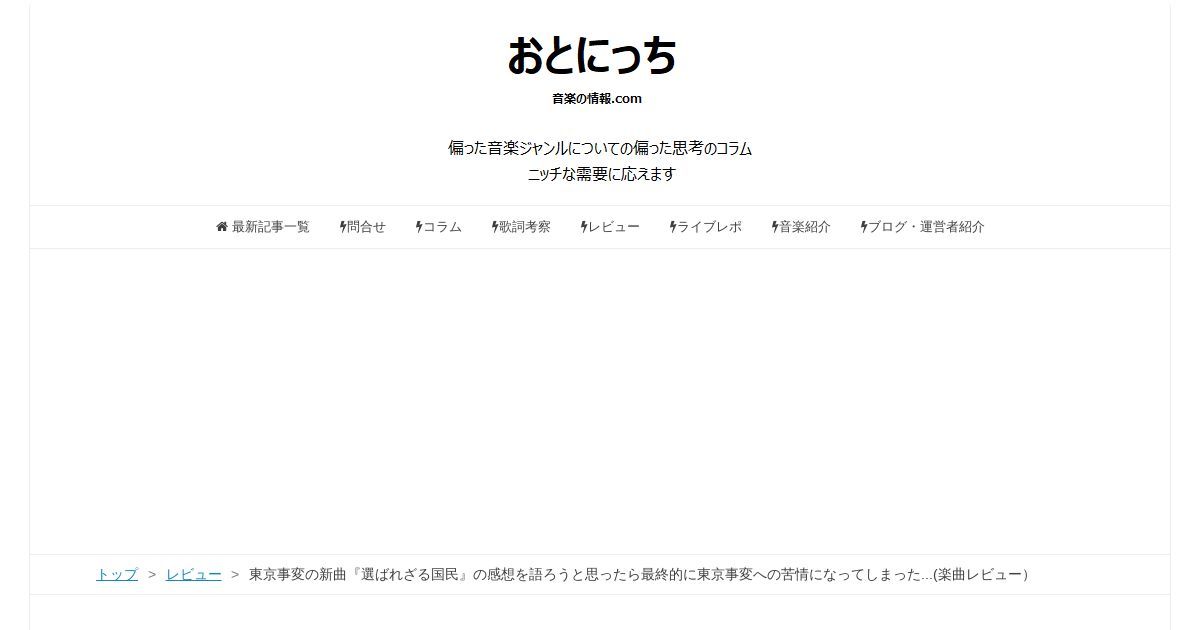1200x630 pixels.
Task: Open the レビュー menu item in navigation
Action: coord(610,227)
